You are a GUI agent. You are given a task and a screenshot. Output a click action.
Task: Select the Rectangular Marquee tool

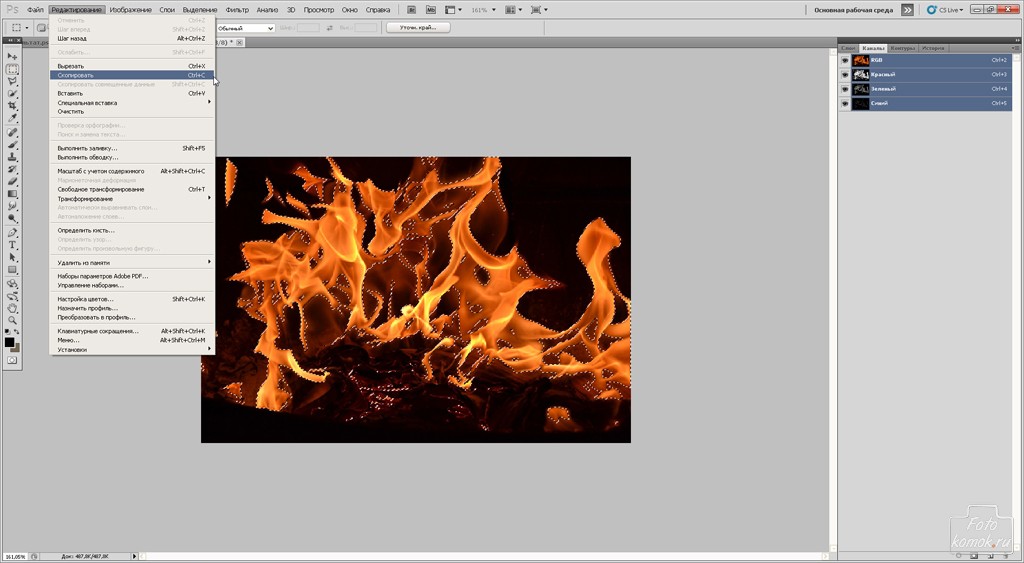[x=12, y=69]
